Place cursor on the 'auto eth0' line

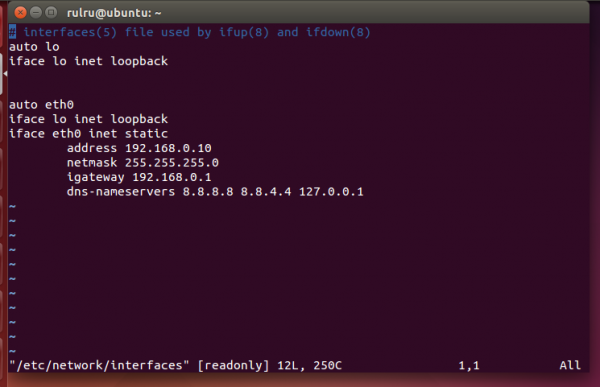pyautogui.click(x=41, y=105)
